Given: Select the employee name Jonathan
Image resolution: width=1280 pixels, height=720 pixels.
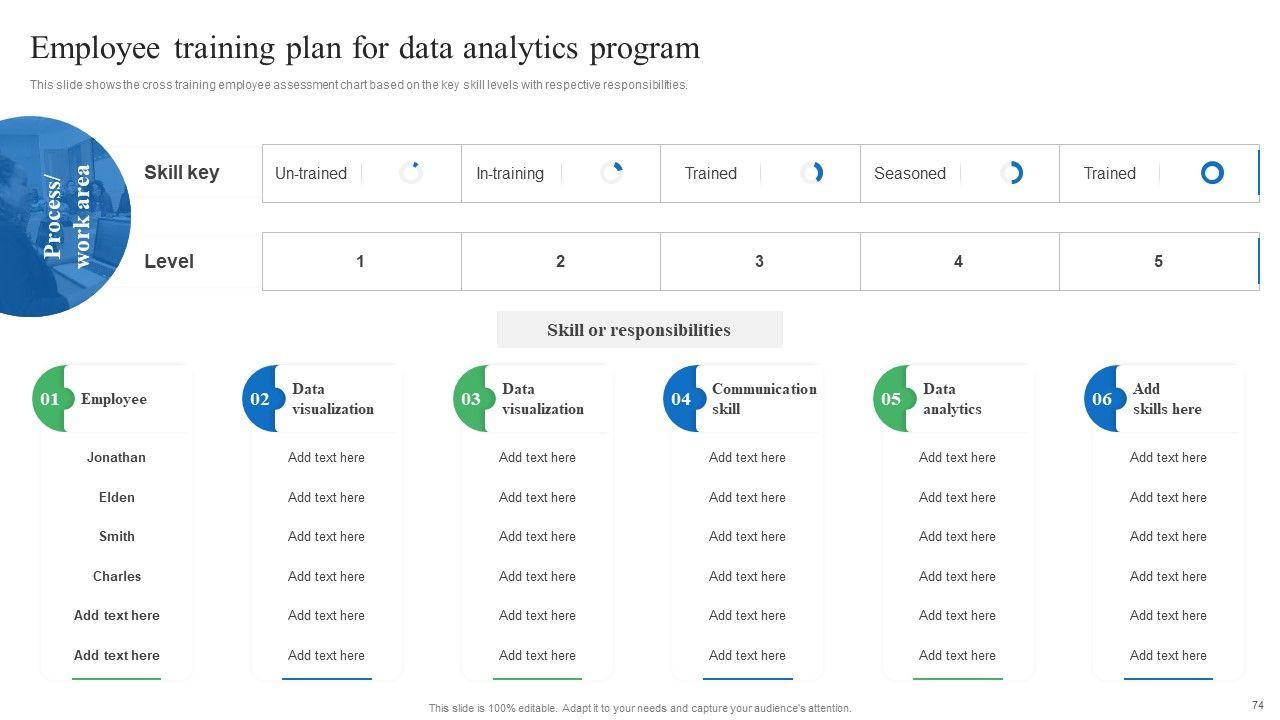Looking at the screenshot, I should (x=116, y=458).
